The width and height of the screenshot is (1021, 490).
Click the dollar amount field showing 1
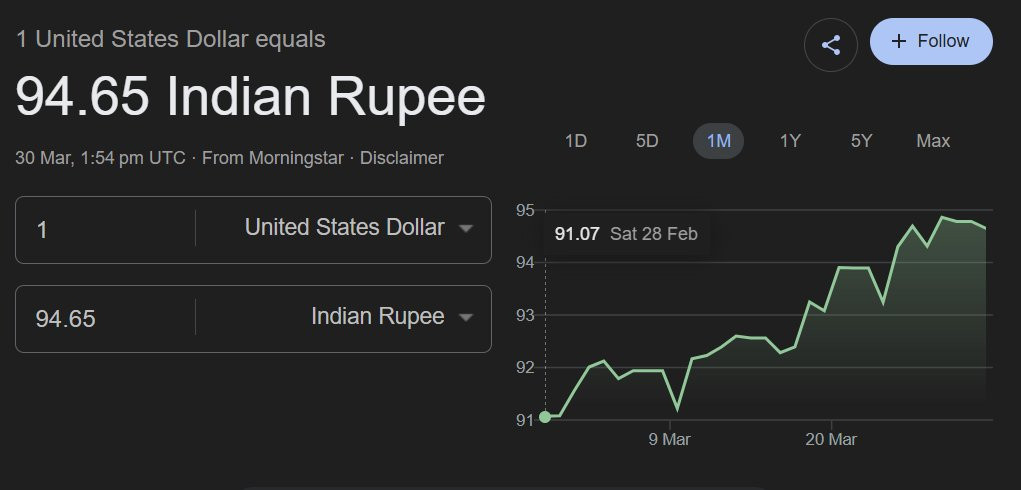click(x=105, y=230)
